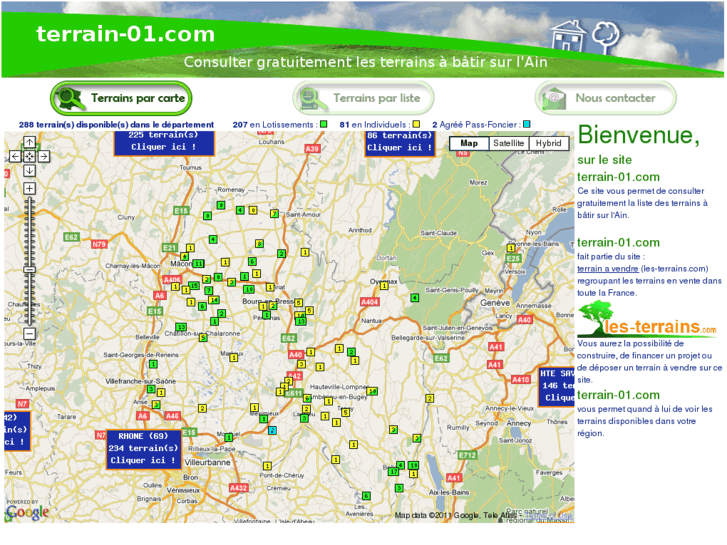Select green 13 marker above Châtillon-sur-Chalaronne

(181, 327)
